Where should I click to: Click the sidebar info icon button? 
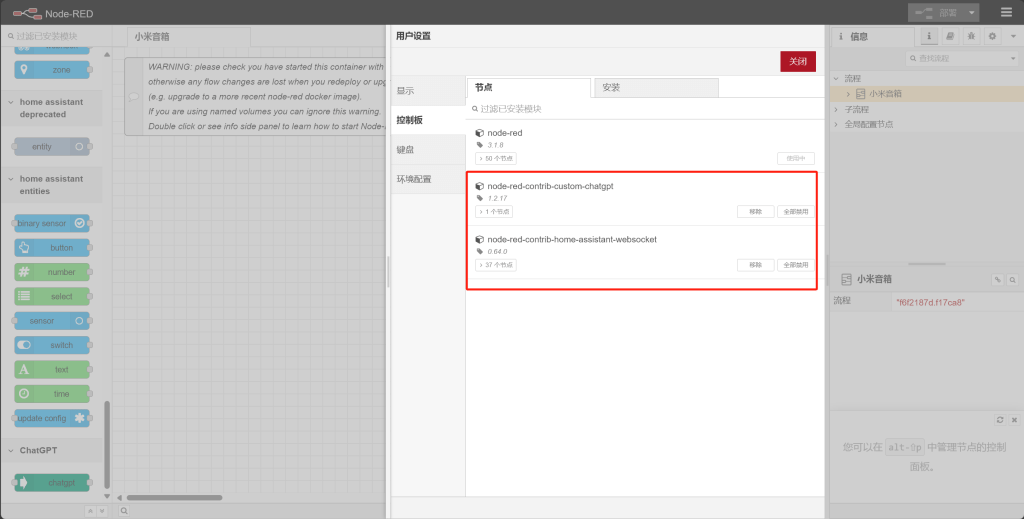[x=929, y=37]
